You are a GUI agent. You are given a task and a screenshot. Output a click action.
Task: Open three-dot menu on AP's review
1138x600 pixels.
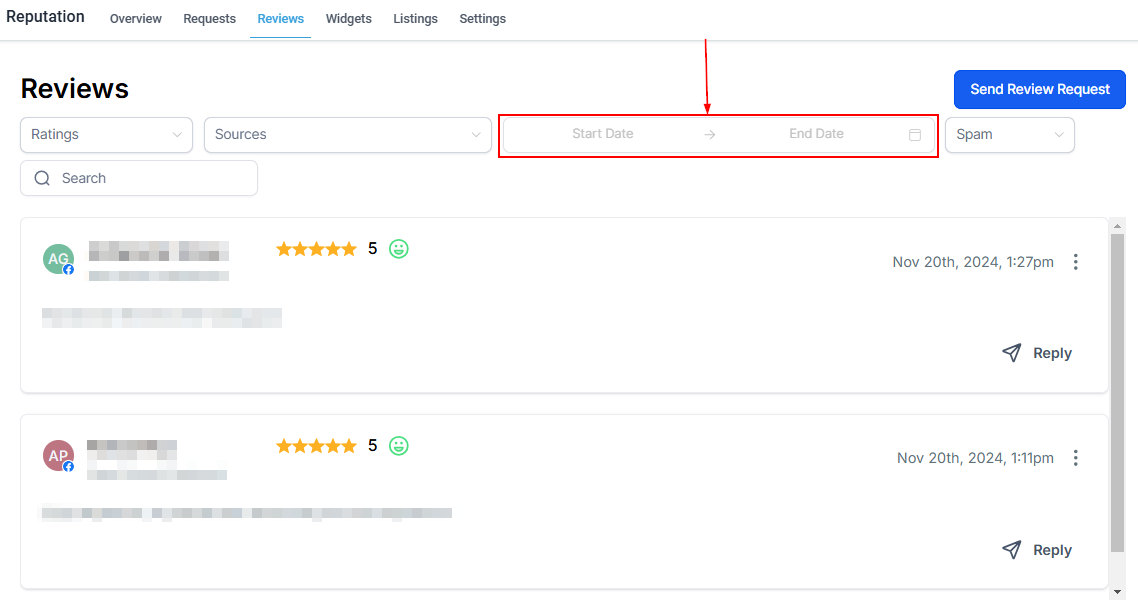[1076, 458]
